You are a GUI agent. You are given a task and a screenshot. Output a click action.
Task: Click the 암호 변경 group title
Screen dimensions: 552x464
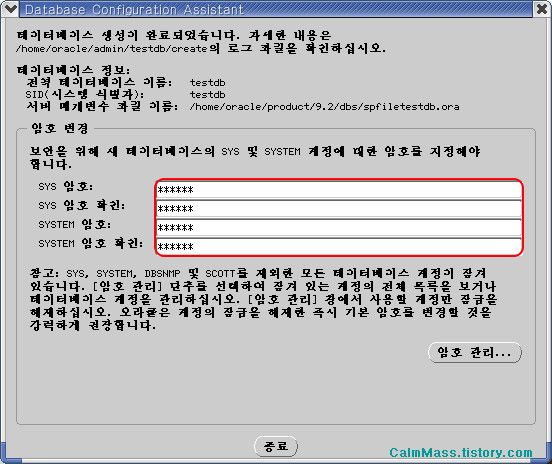[60, 128]
